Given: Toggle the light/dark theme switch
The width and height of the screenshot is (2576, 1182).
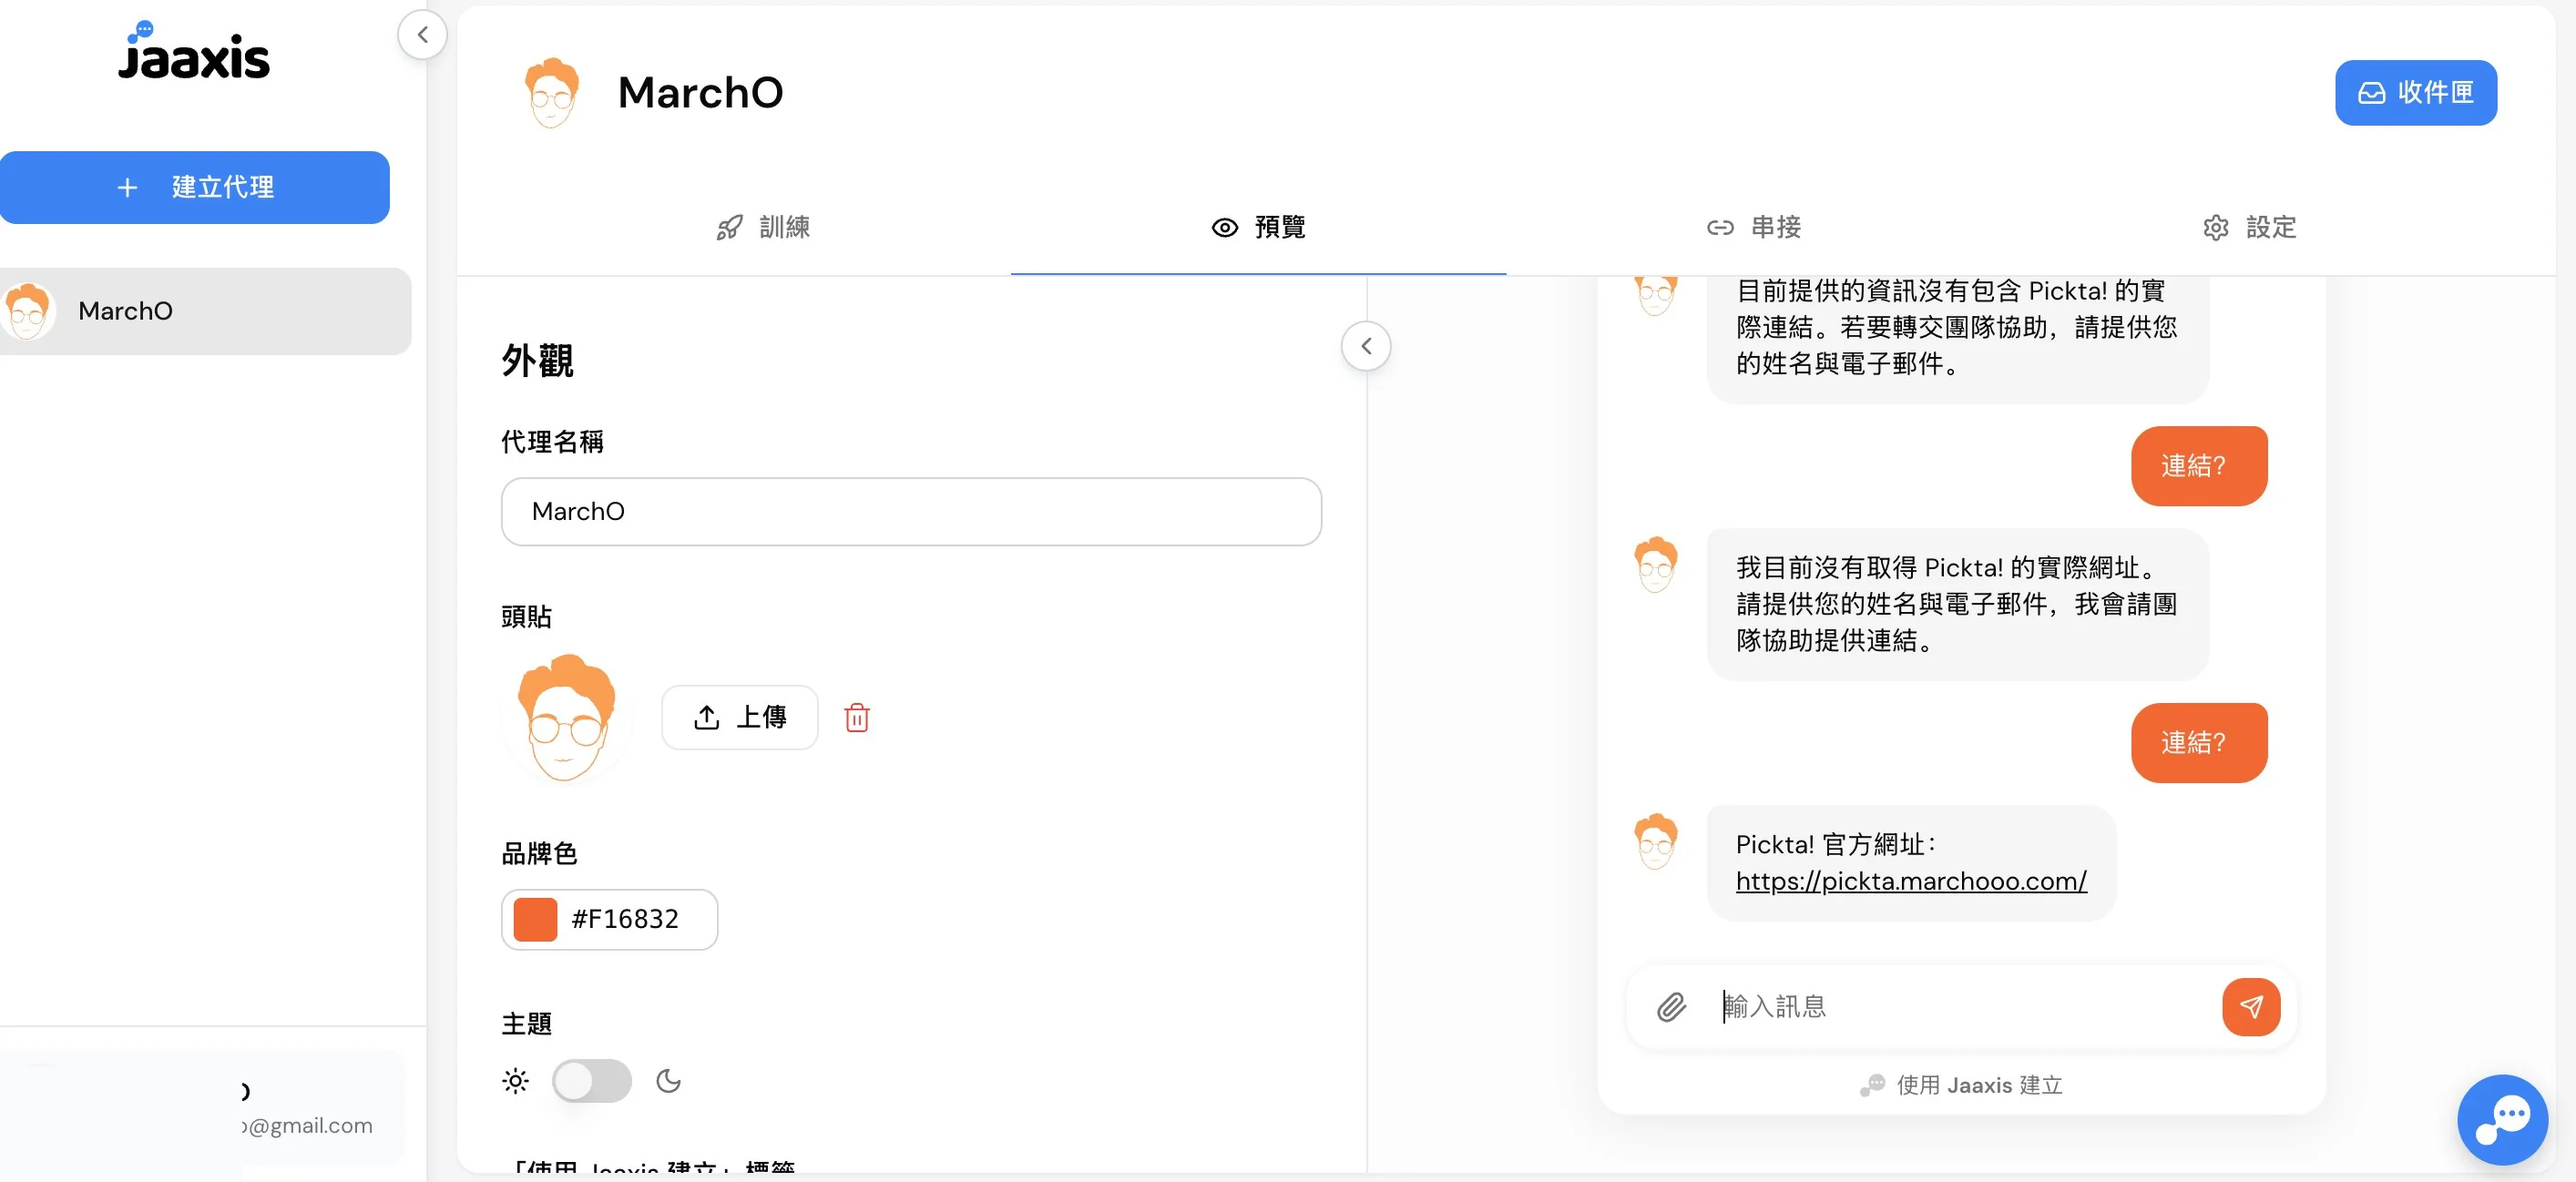Looking at the screenshot, I should point(591,1081).
